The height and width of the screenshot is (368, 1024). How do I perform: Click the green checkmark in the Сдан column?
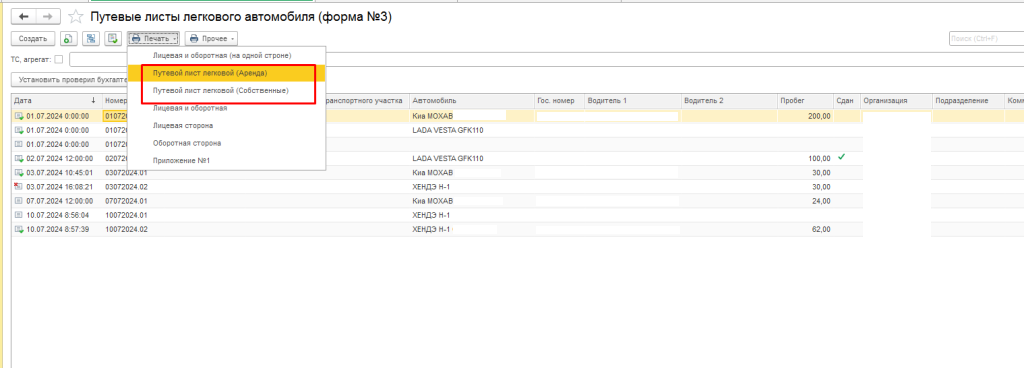pyautogui.click(x=841, y=157)
